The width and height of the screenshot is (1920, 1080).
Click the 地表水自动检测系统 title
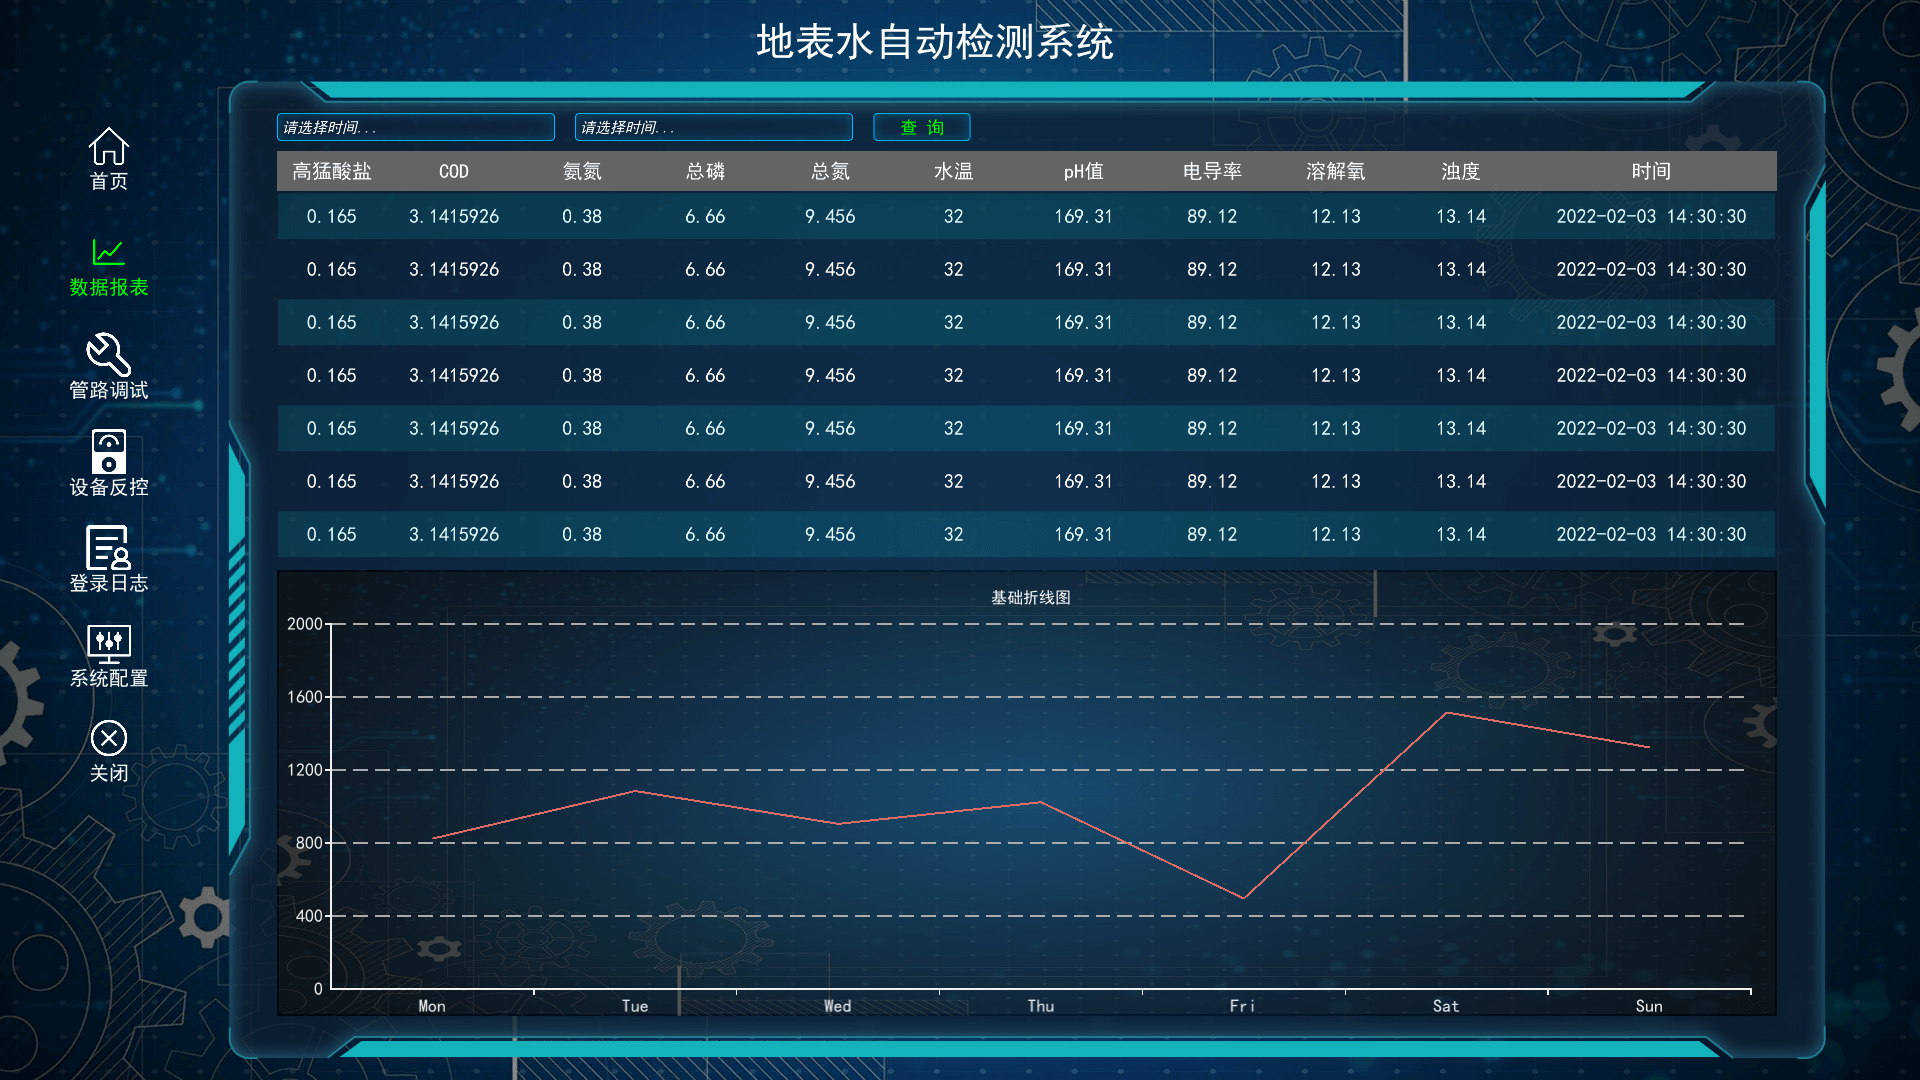click(935, 42)
